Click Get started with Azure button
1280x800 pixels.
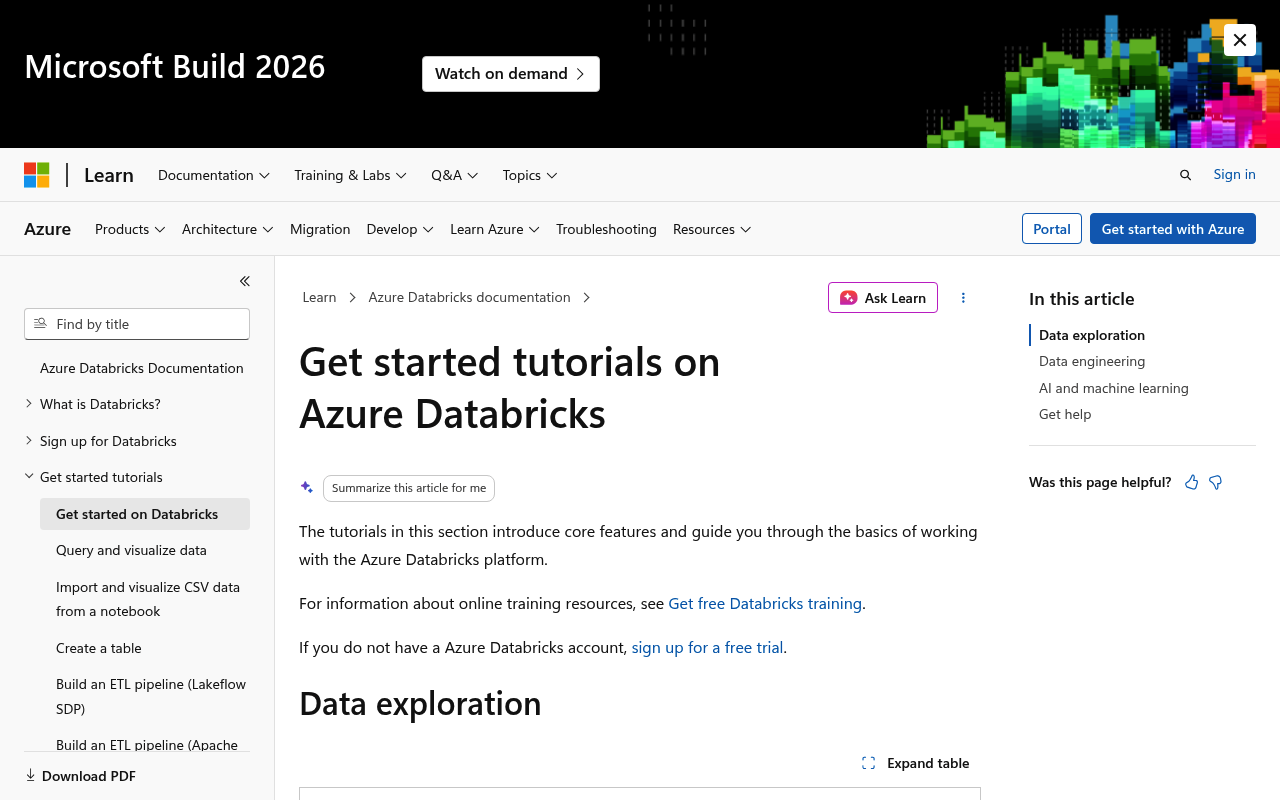pyautogui.click(x=1173, y=229)
